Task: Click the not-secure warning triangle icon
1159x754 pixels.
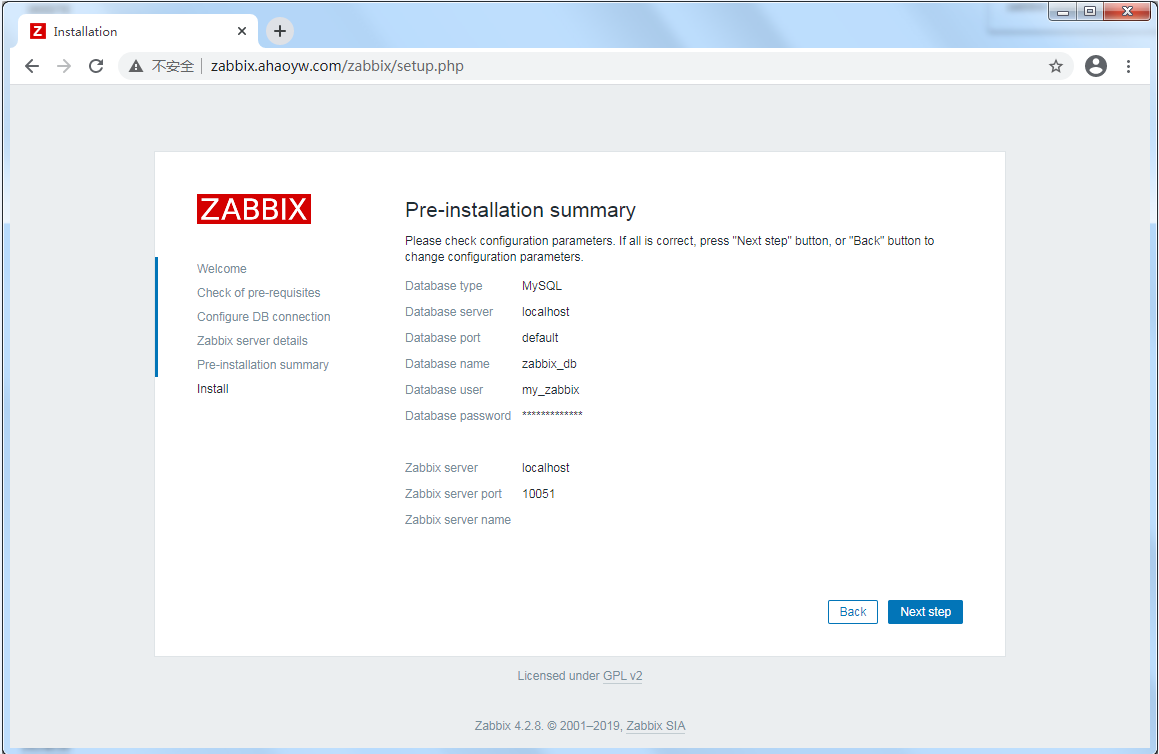Action: (x=136, y=67)
